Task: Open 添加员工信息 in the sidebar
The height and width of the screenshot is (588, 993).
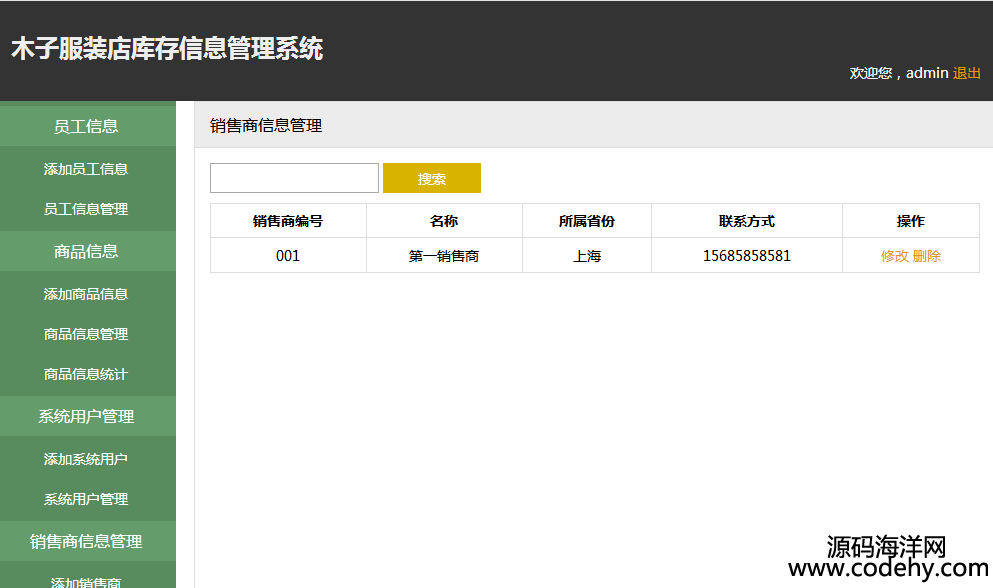Action: pos(86,169)
